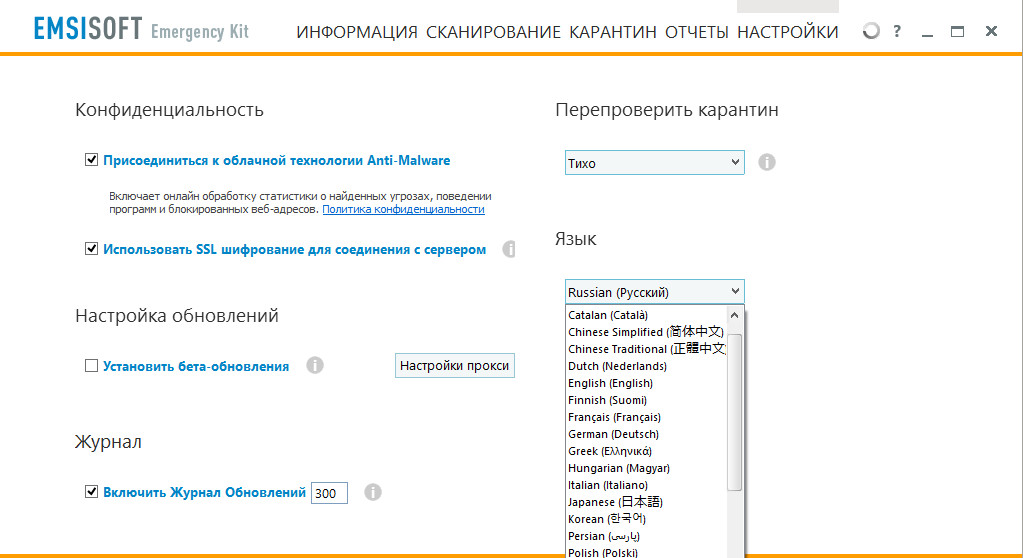1023x558 pixels.
Task: Open the СКАНИРОВАНИЕ tab
Action: (493, 32)
